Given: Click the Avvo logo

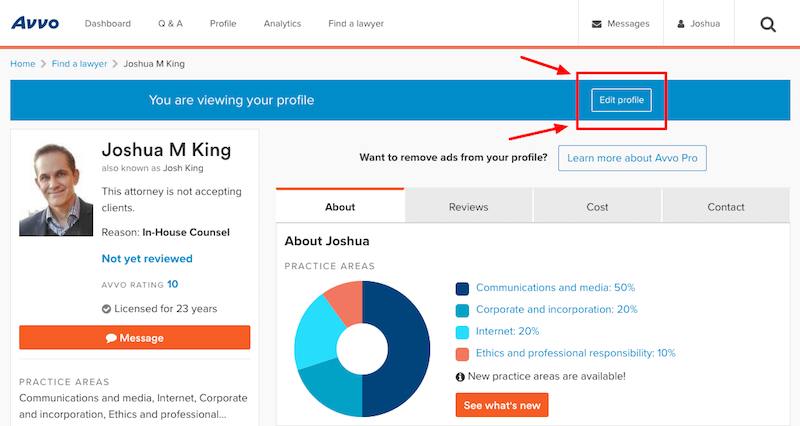Looking at the screenshot, I should [x=35, y=23].
